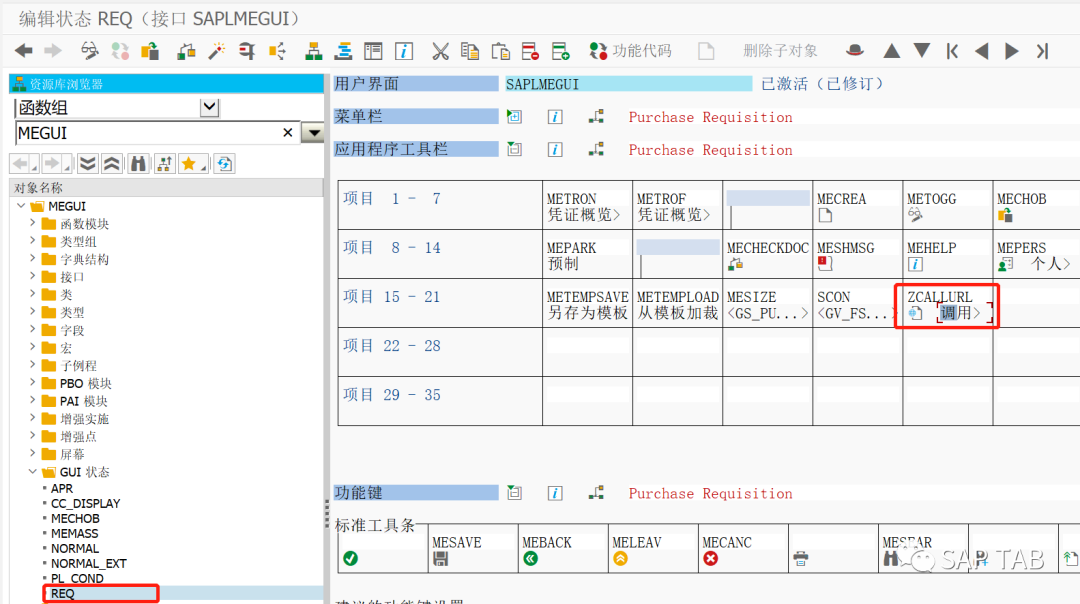
Task: Expand the PBO 模块 folder
Action: coord(32,383)
